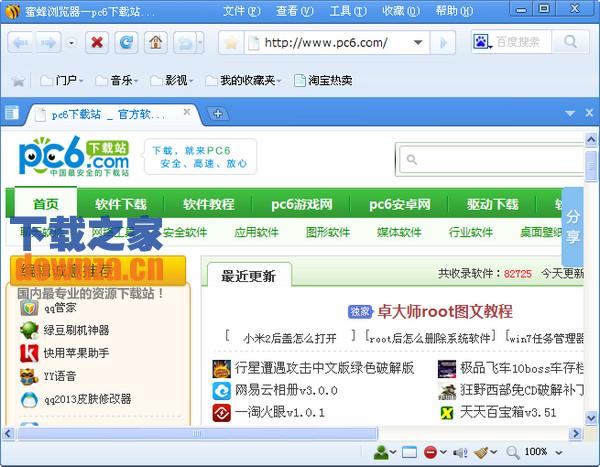Open the navigation history dropdown arrow
The height and width of the screenshot is (467, 600).
tap(71, 43)
